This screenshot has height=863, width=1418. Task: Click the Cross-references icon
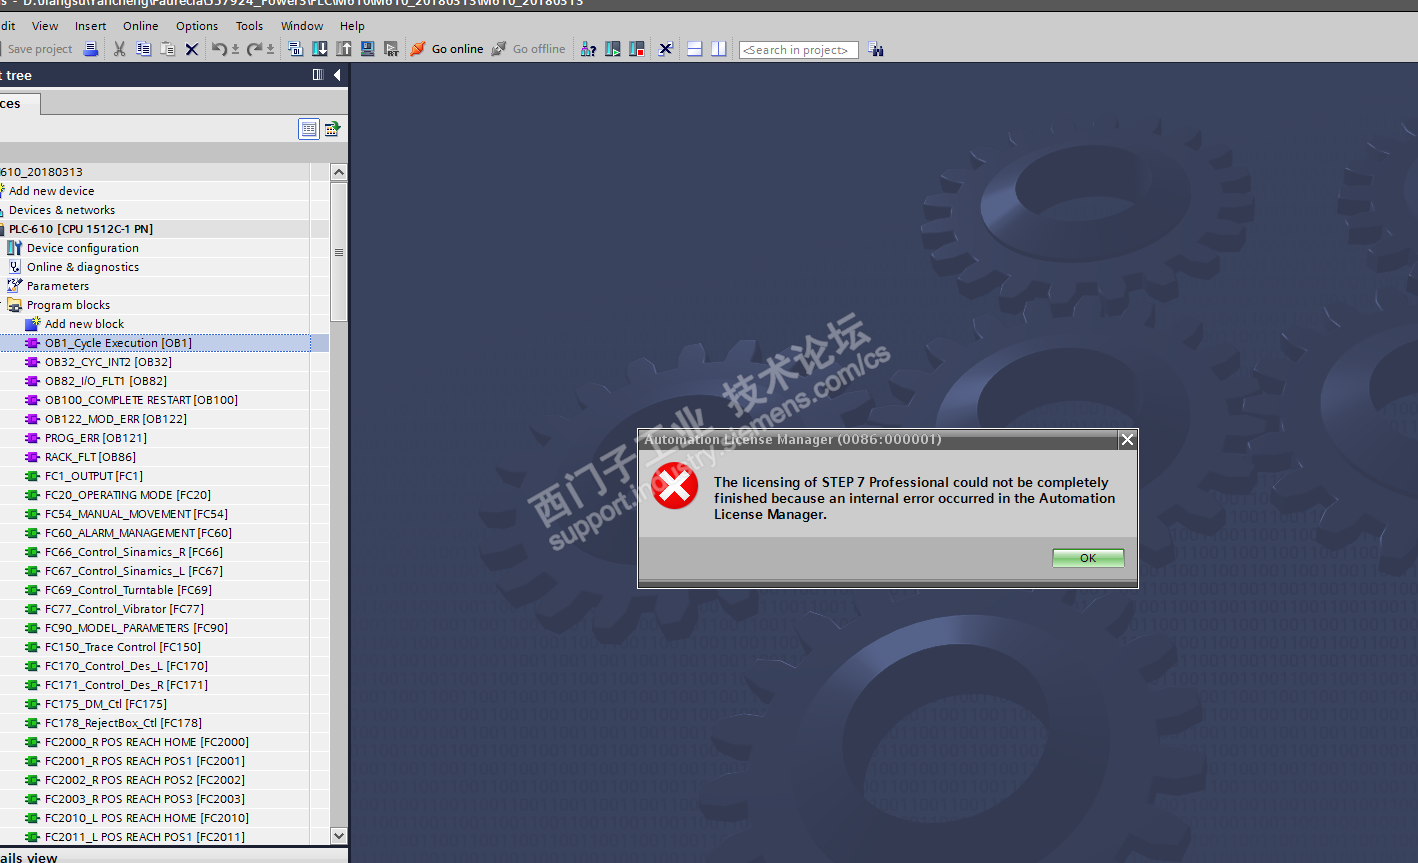pyautogui.click(x=666, y=49)
